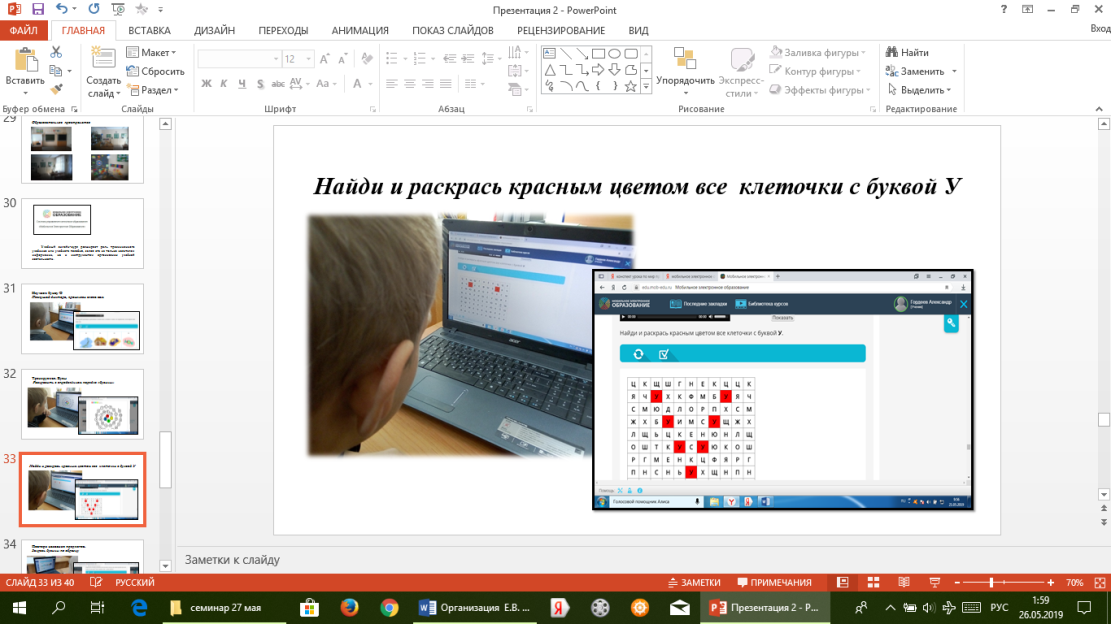
Task: Expand the shapes gallery more arrow
Action: click(x=647, y=88)
